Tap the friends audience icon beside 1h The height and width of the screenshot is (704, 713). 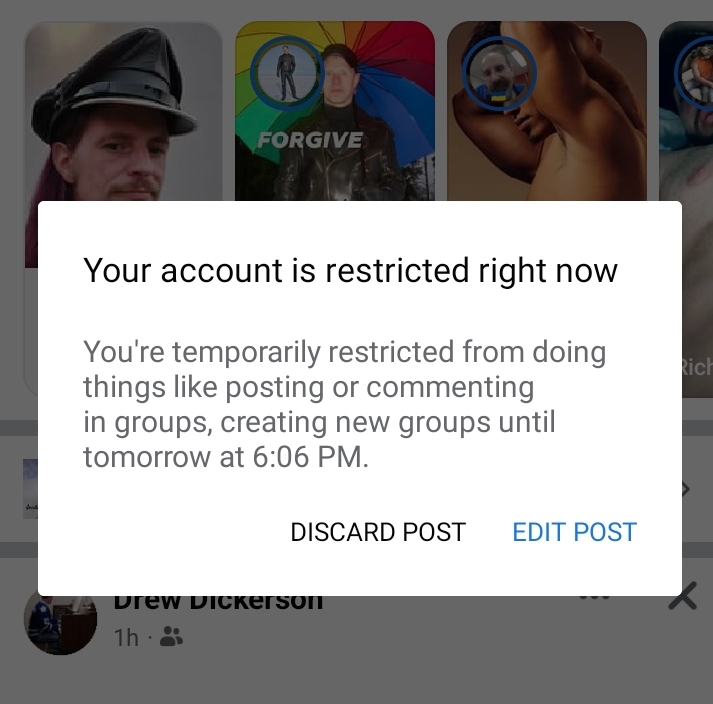click(x=171, y=637)
